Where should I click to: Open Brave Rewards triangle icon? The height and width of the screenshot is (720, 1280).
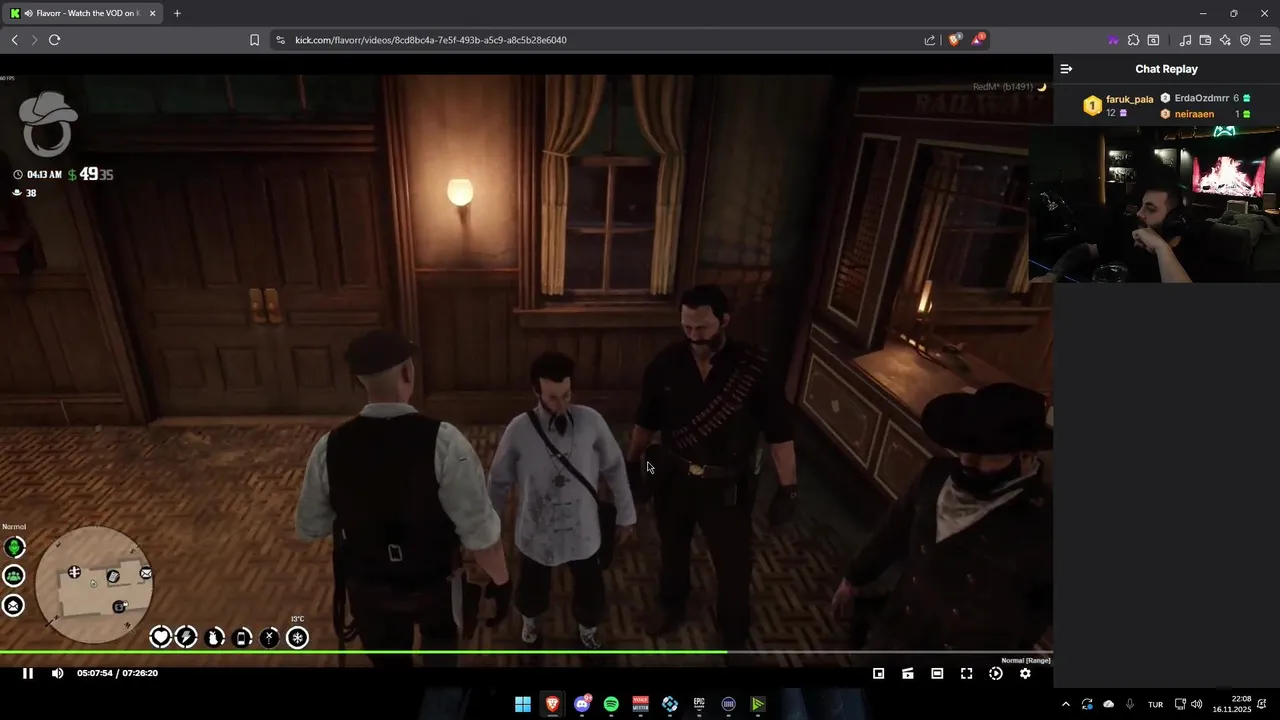[x=979, y=40]
